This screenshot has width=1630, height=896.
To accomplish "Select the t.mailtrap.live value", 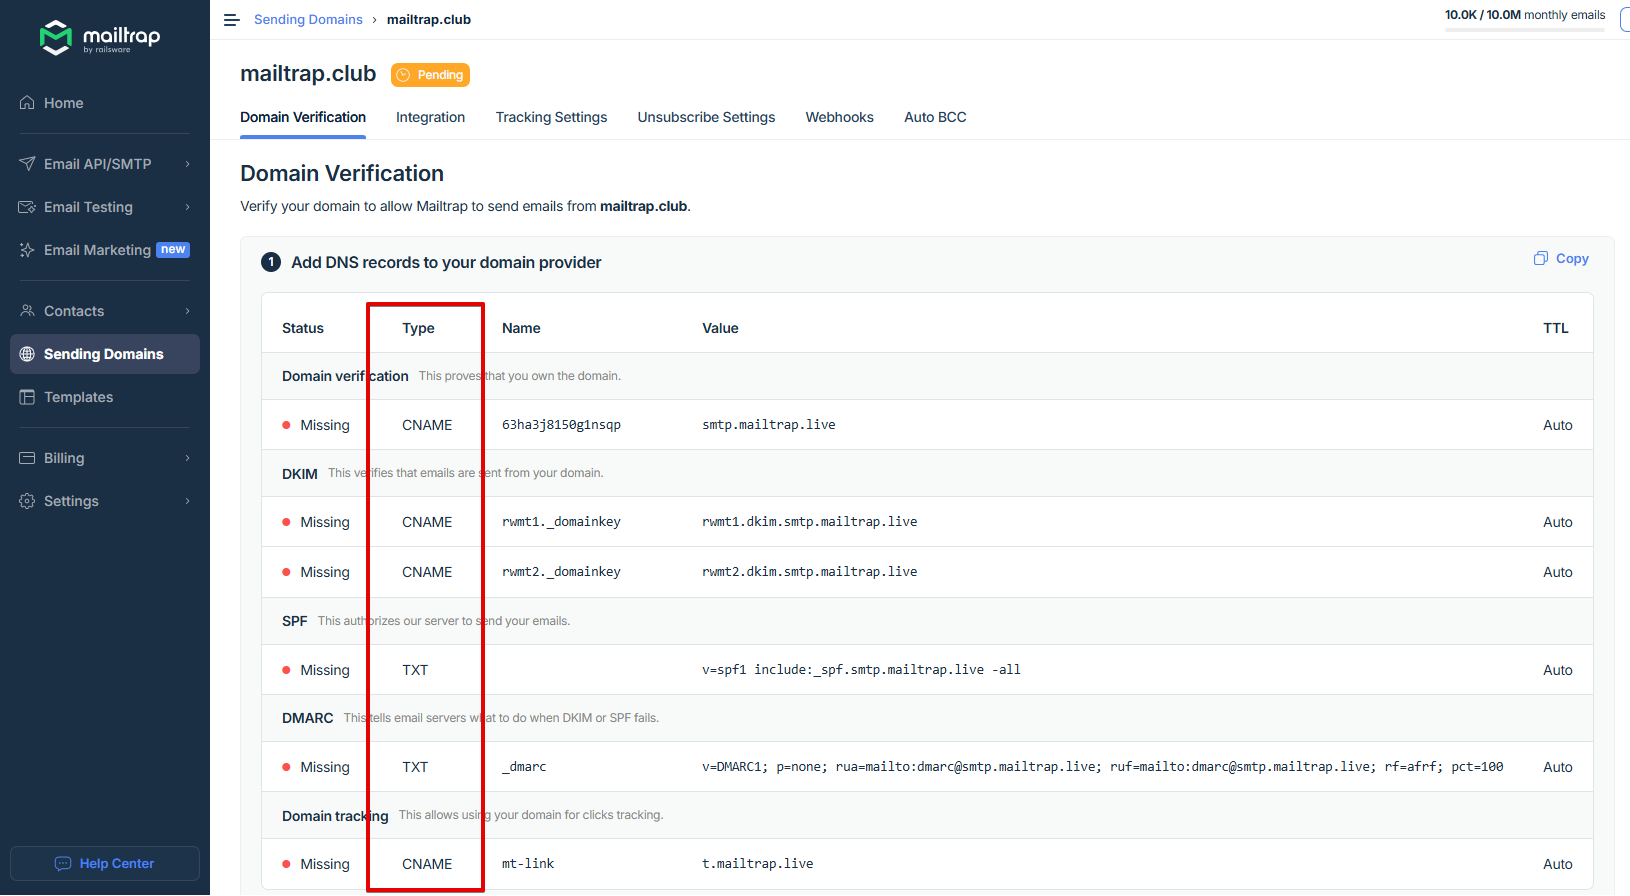I will pos(757,864).
